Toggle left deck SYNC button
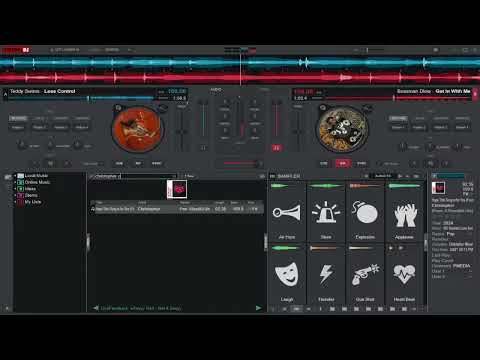This screenshot has width=480, height=360. [x=157, y=163]
